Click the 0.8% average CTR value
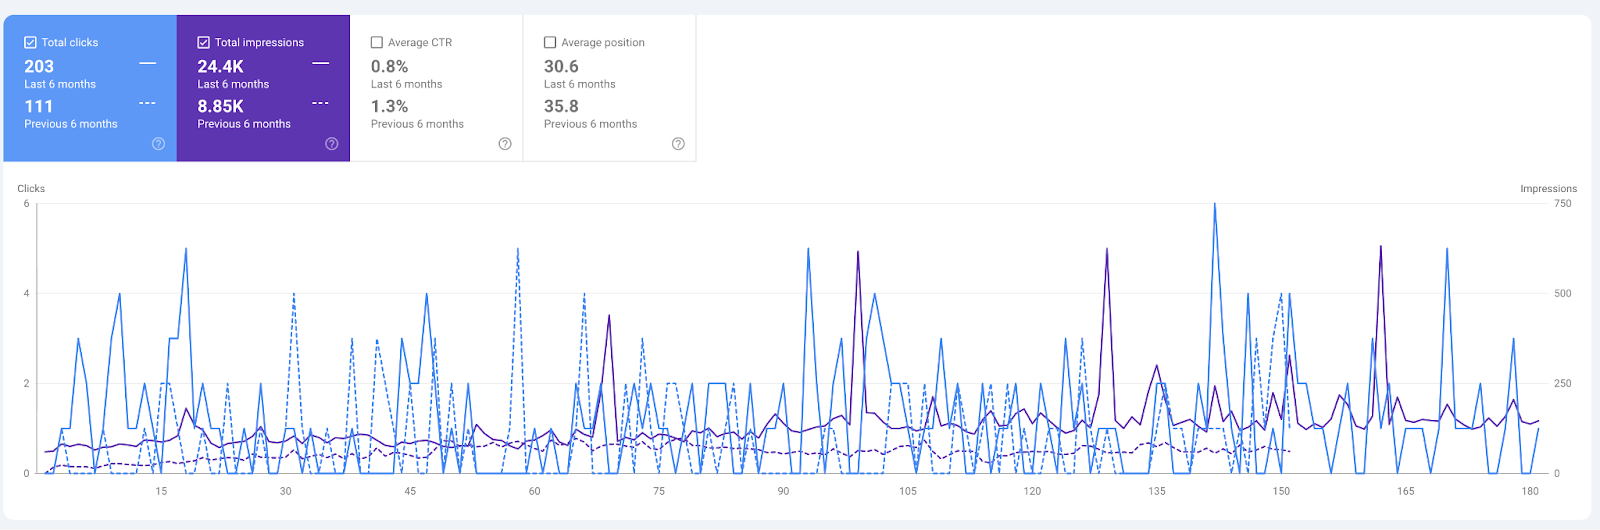 pyautogui.click(x=389, y=66)
